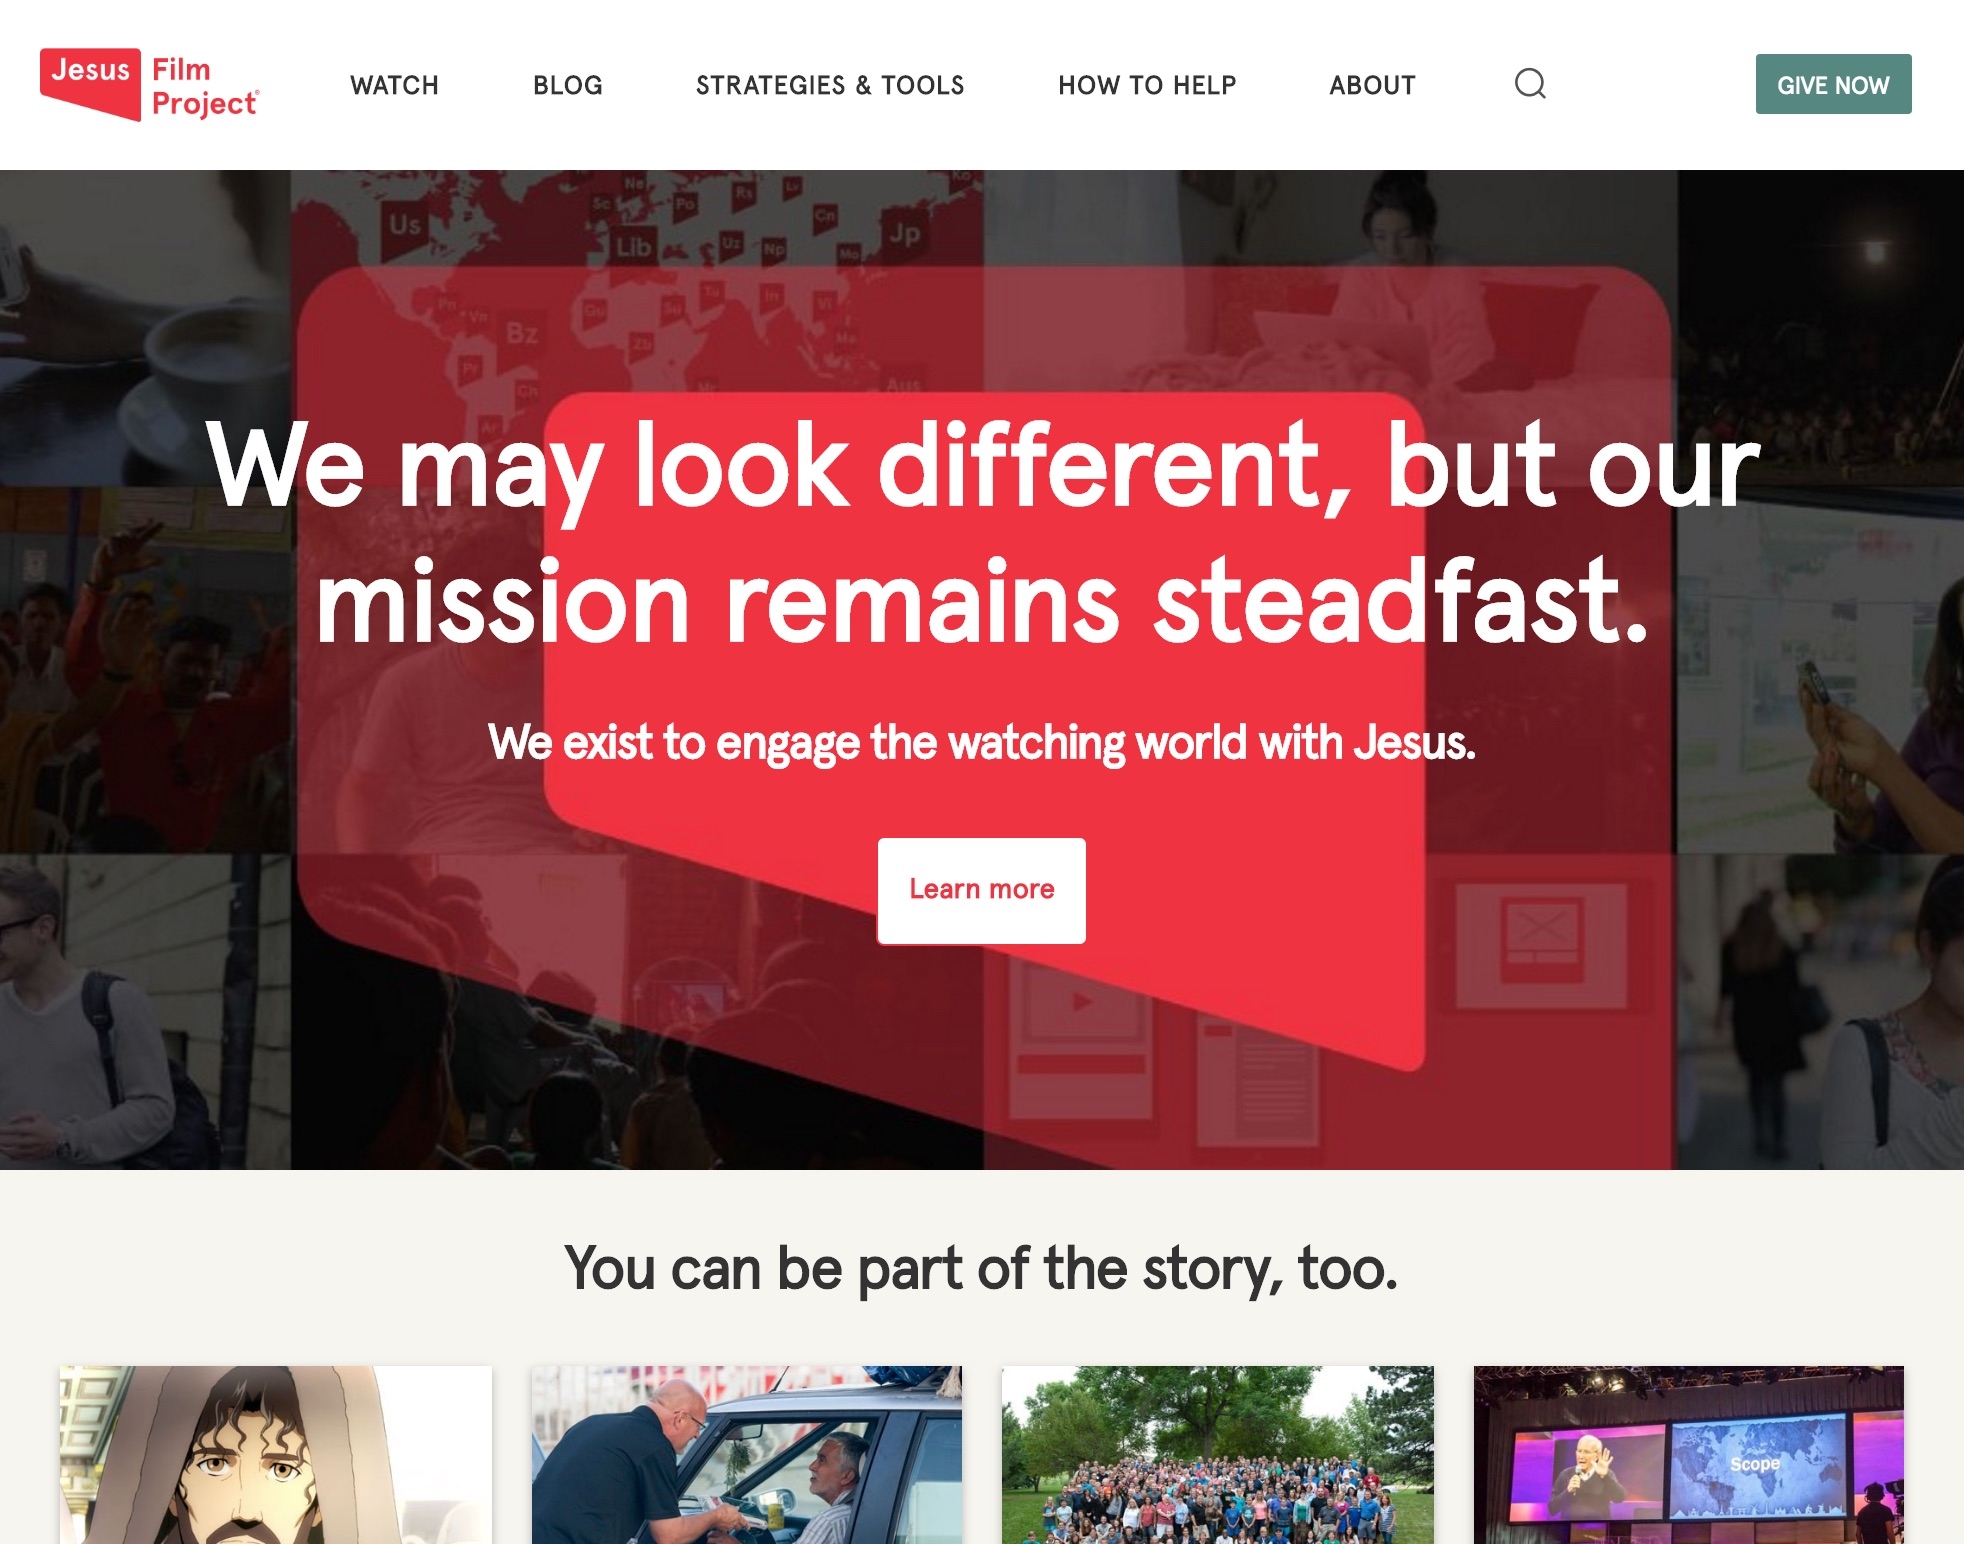Open the large outdoor group photo thumbnail

(x=1217, y=1455)
